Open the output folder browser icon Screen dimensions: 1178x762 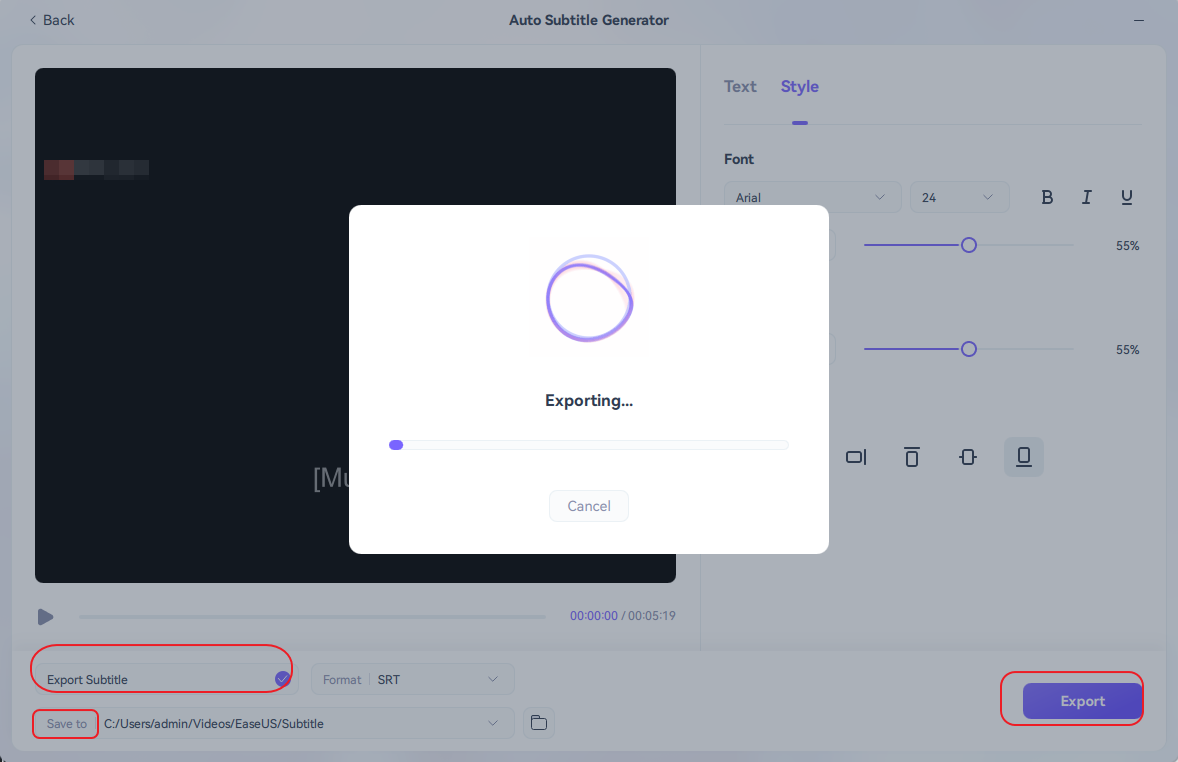pyautogui.click(x=539, y=723)
